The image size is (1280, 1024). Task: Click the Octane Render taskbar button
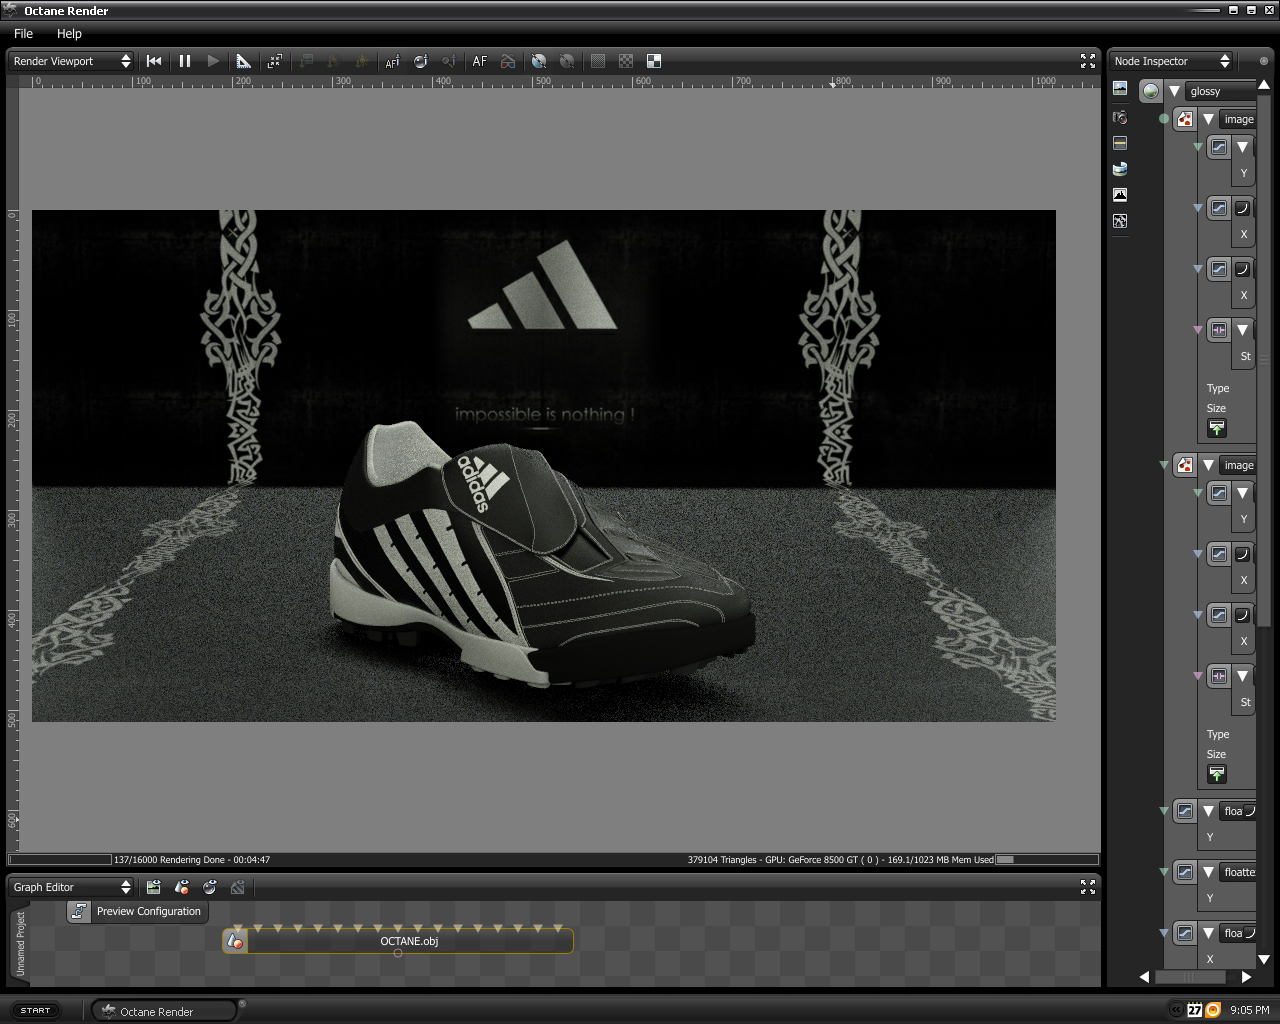click(x=164, y=1011)
